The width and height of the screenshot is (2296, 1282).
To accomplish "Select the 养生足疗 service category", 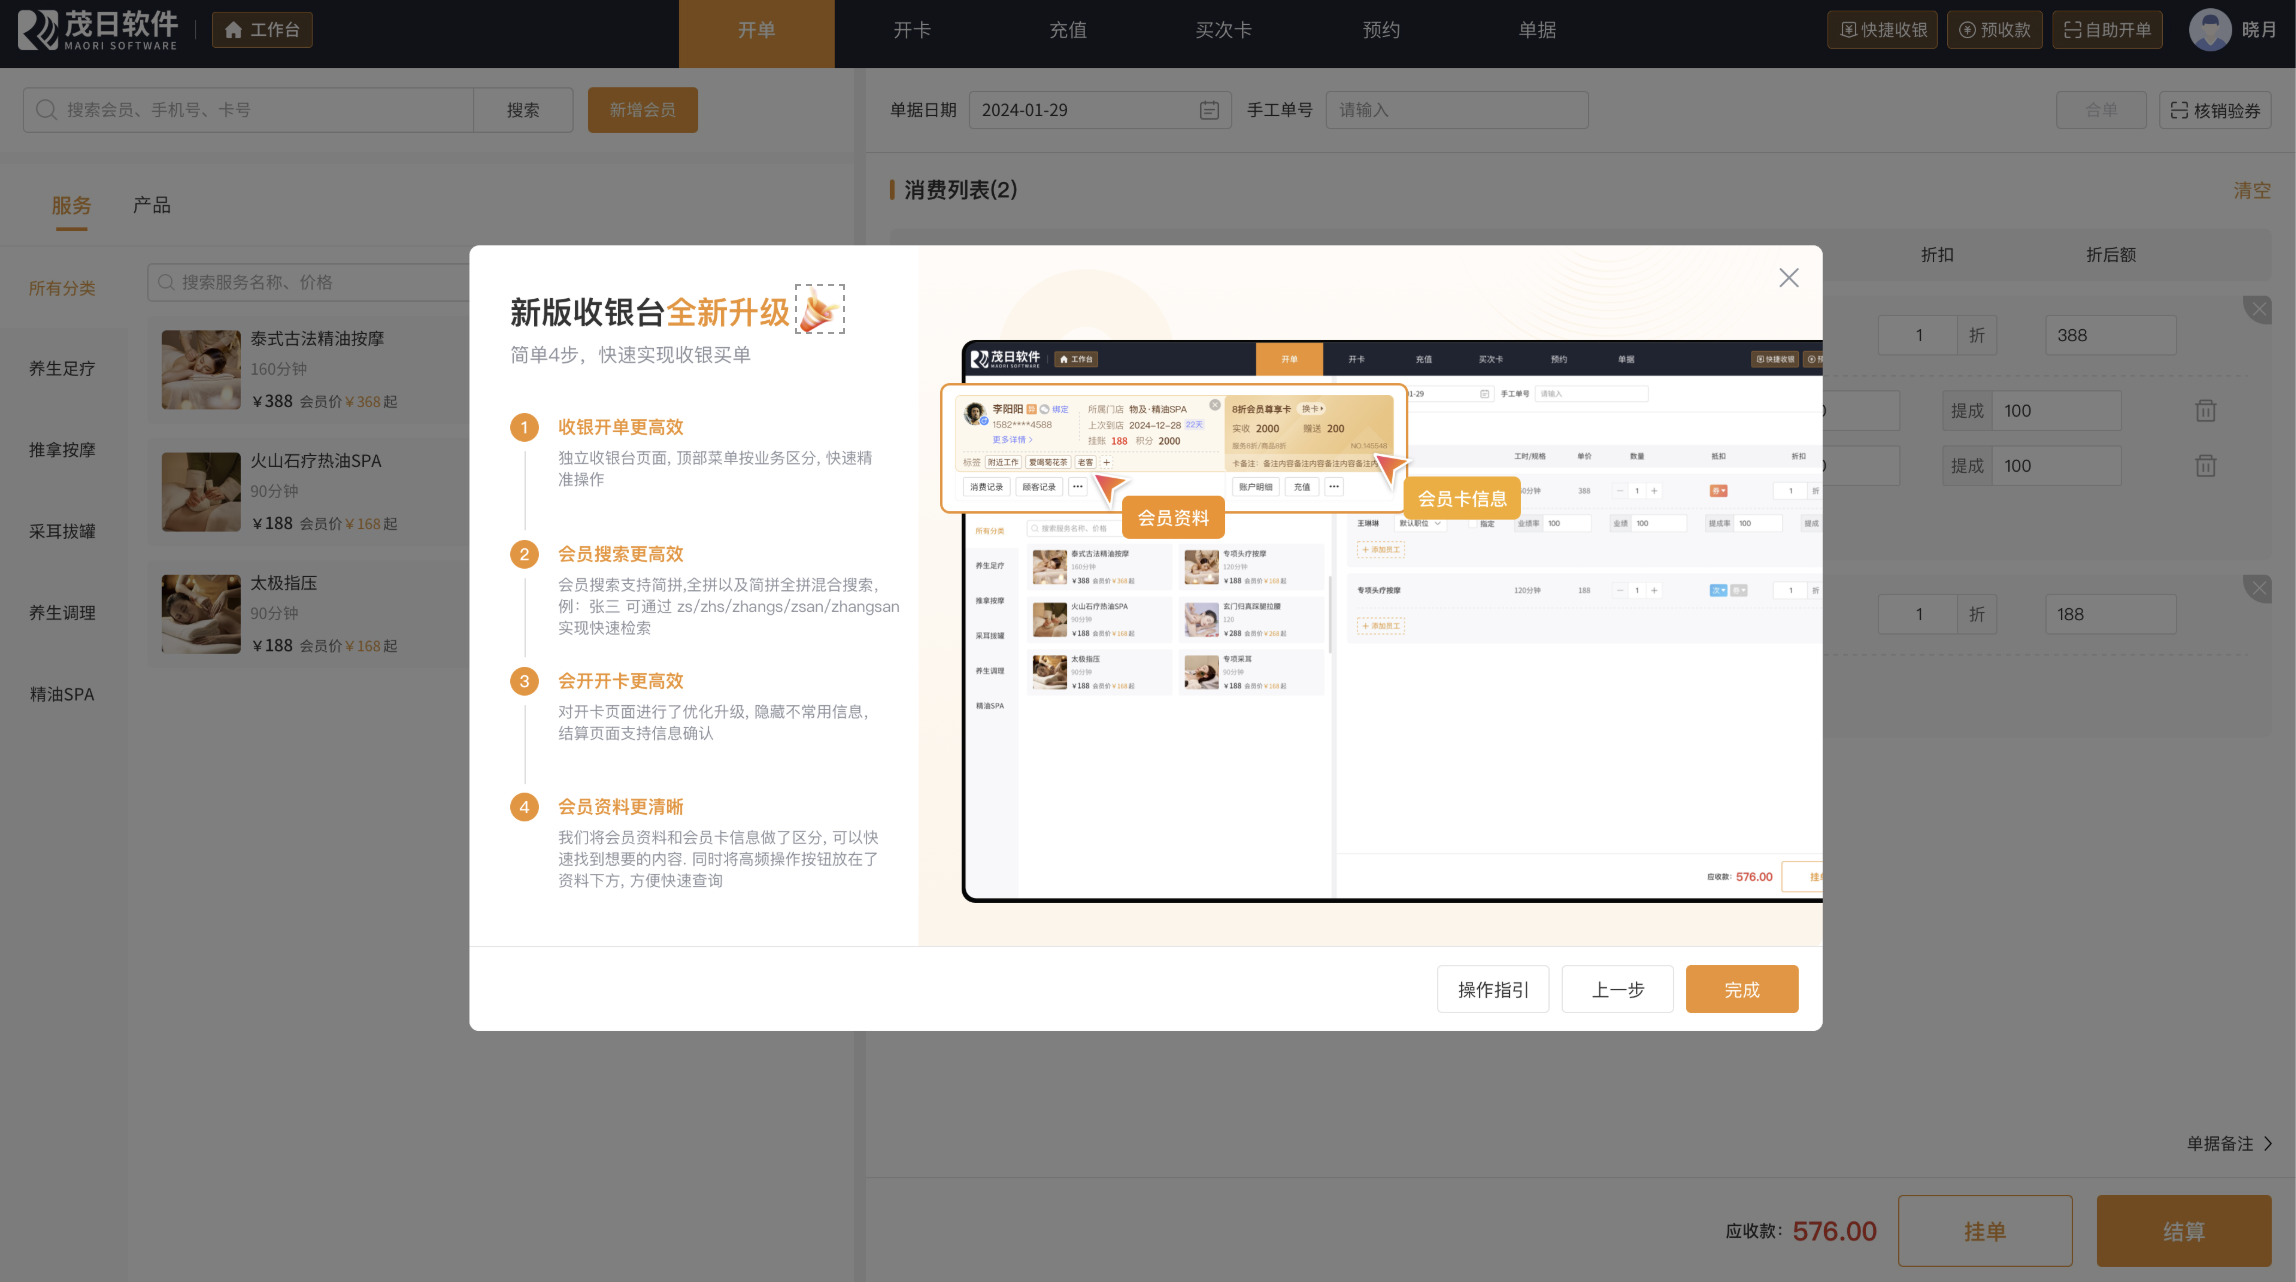I will coord(62,368).
